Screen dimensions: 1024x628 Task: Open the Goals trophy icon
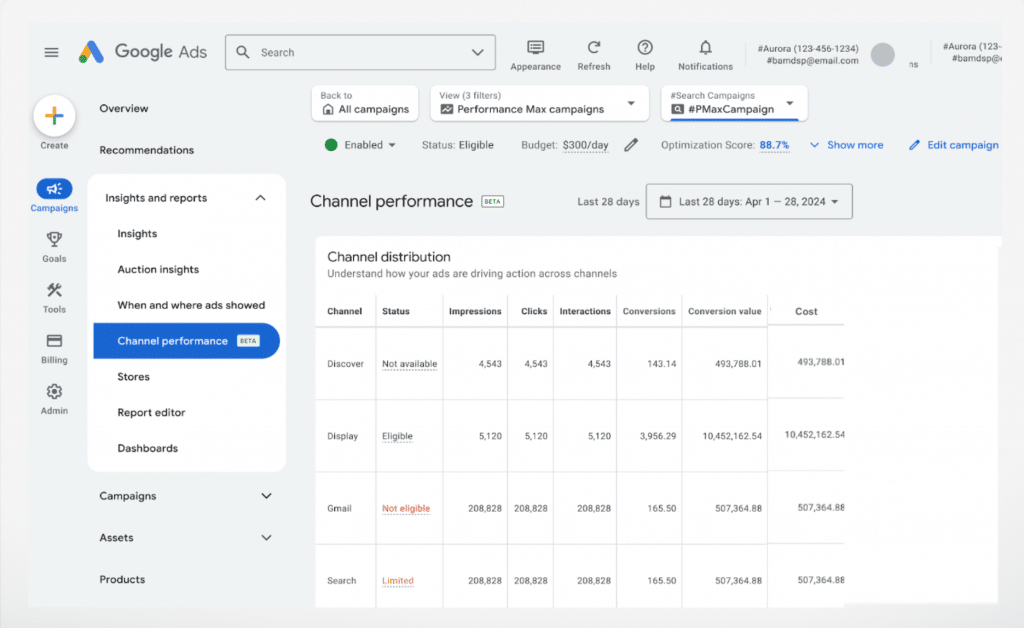pos(54,240)
